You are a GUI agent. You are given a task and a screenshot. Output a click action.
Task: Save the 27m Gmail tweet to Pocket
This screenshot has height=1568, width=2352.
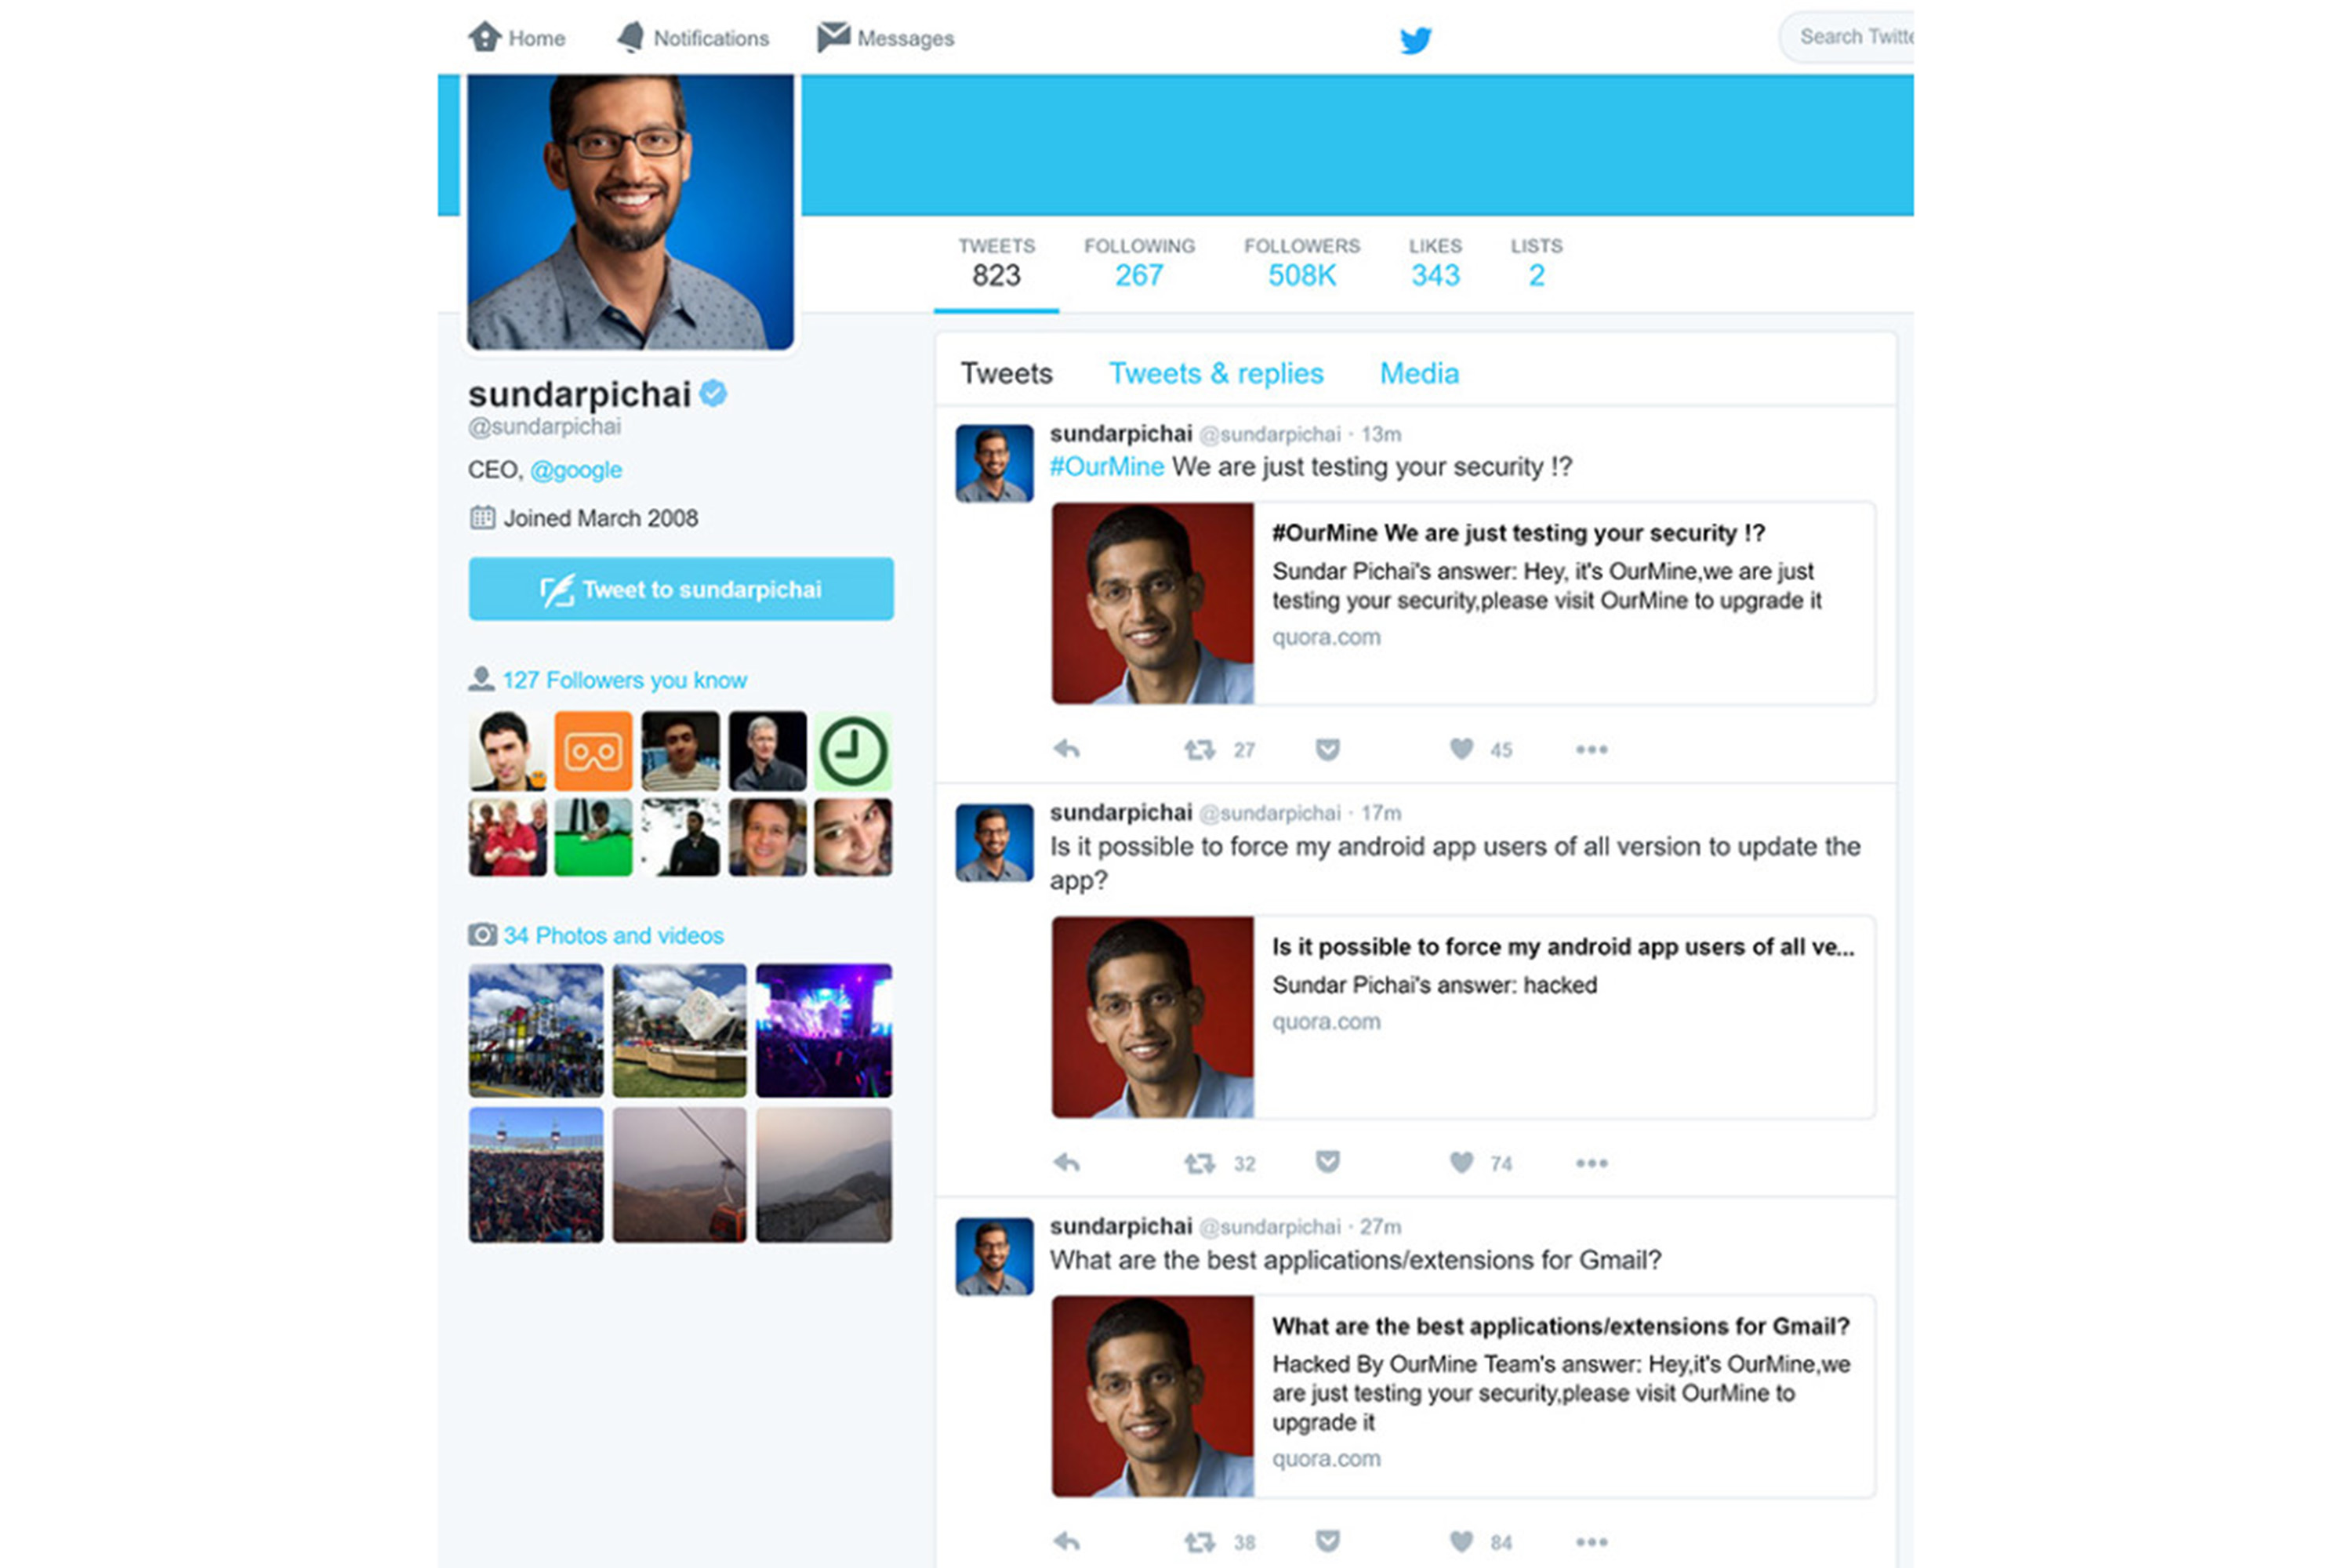tap(1327, 1541)
